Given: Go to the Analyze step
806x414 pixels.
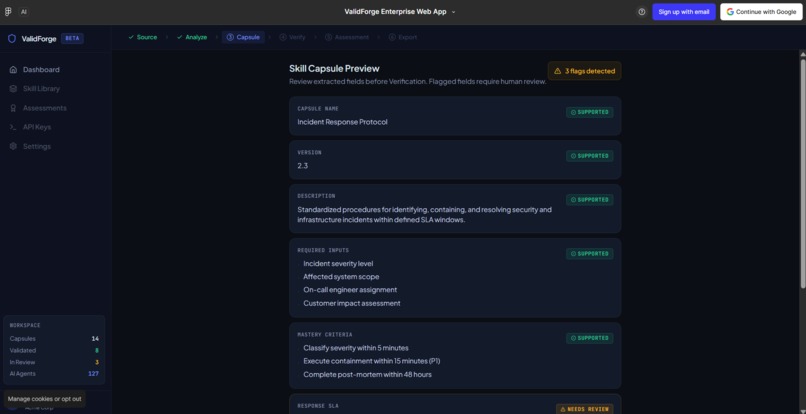Looking at the screenshot, I should [192, 37].
